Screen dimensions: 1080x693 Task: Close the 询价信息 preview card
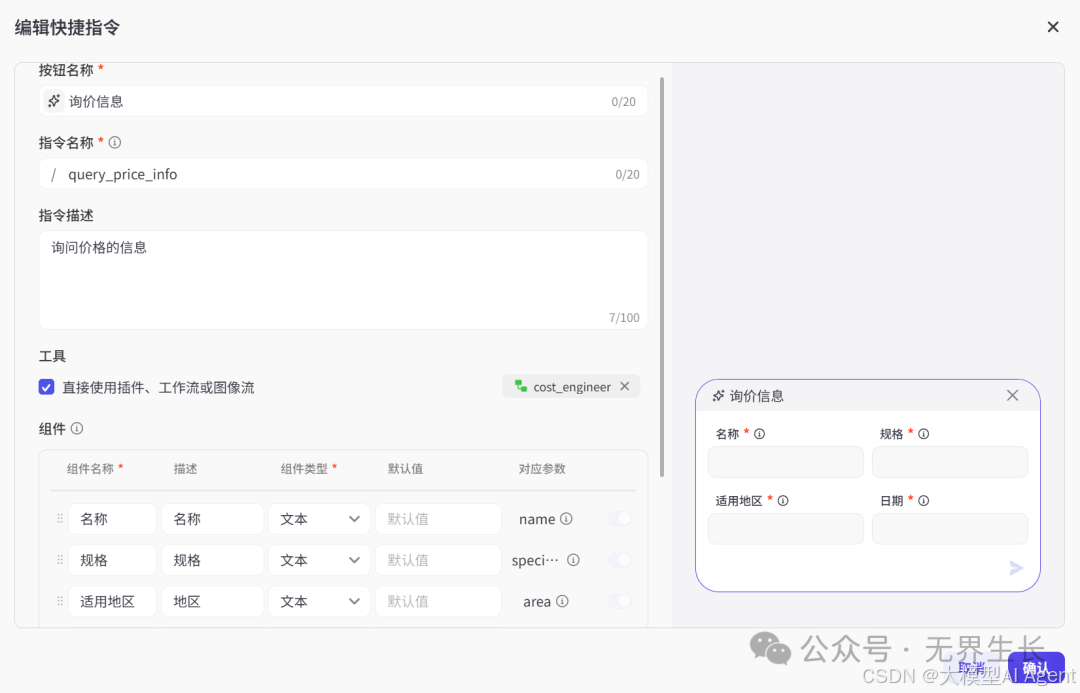point(1012,395)
